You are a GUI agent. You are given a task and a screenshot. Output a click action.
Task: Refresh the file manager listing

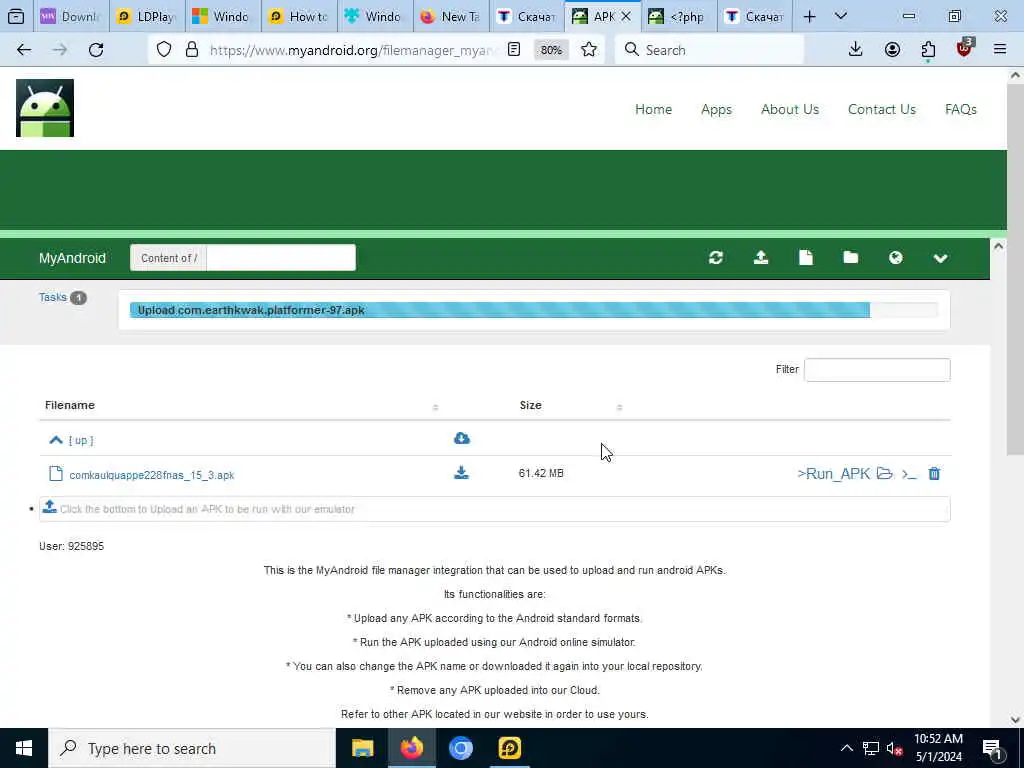(x=716, y=258)
